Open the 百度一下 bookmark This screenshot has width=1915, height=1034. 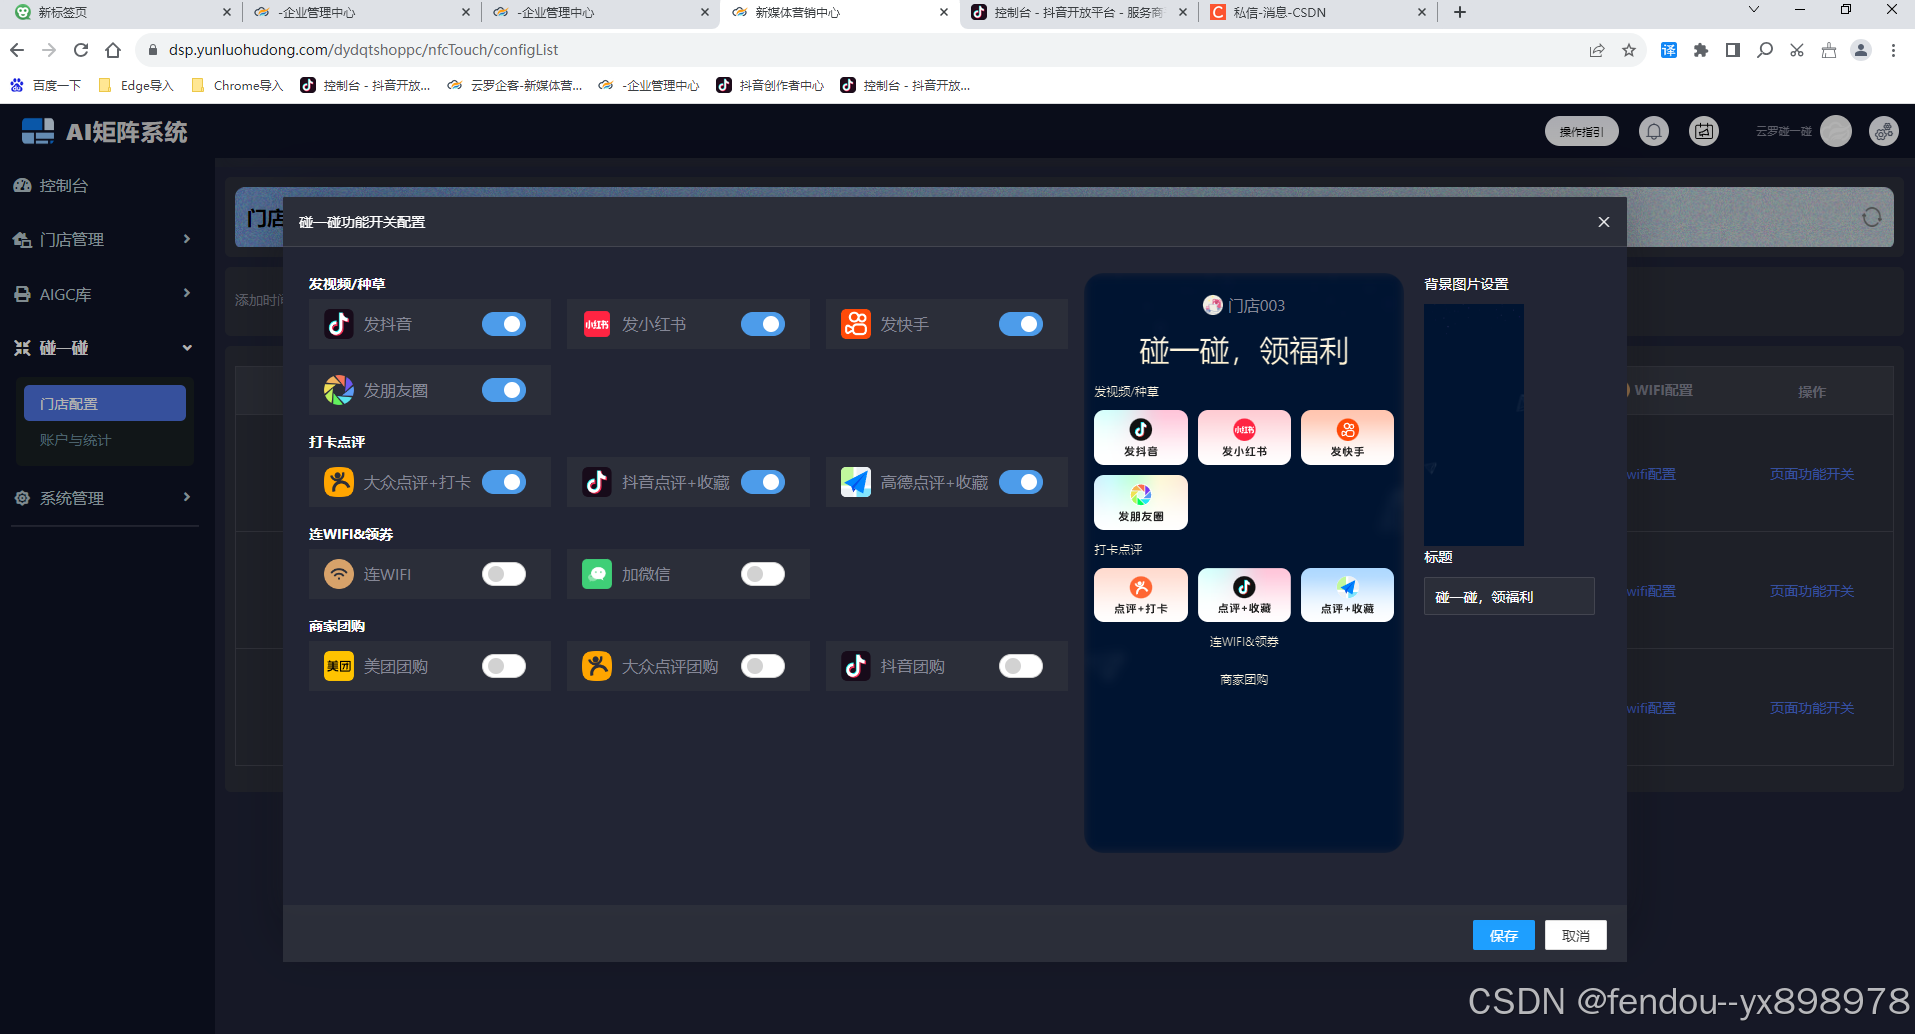pyautogui.click(x=46, y=86)
